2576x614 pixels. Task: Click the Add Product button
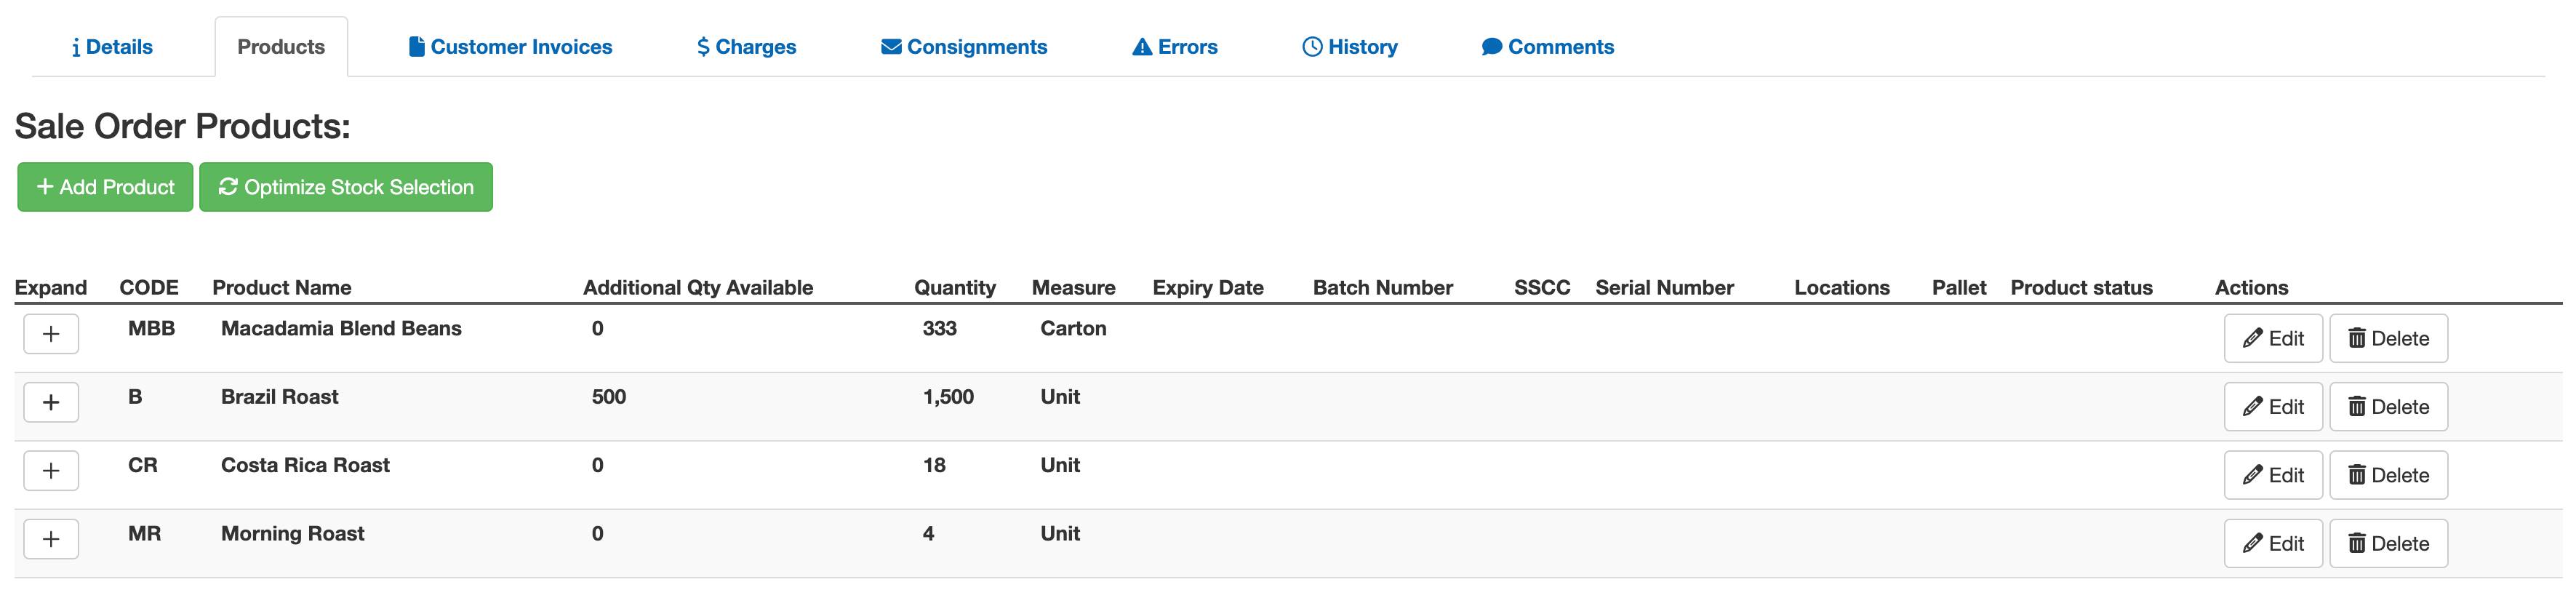[105, 187]
